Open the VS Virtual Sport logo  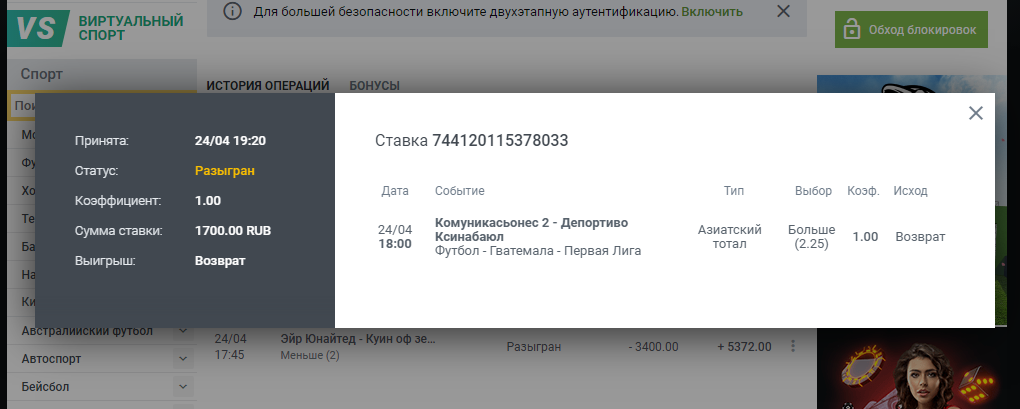(96, 27)
